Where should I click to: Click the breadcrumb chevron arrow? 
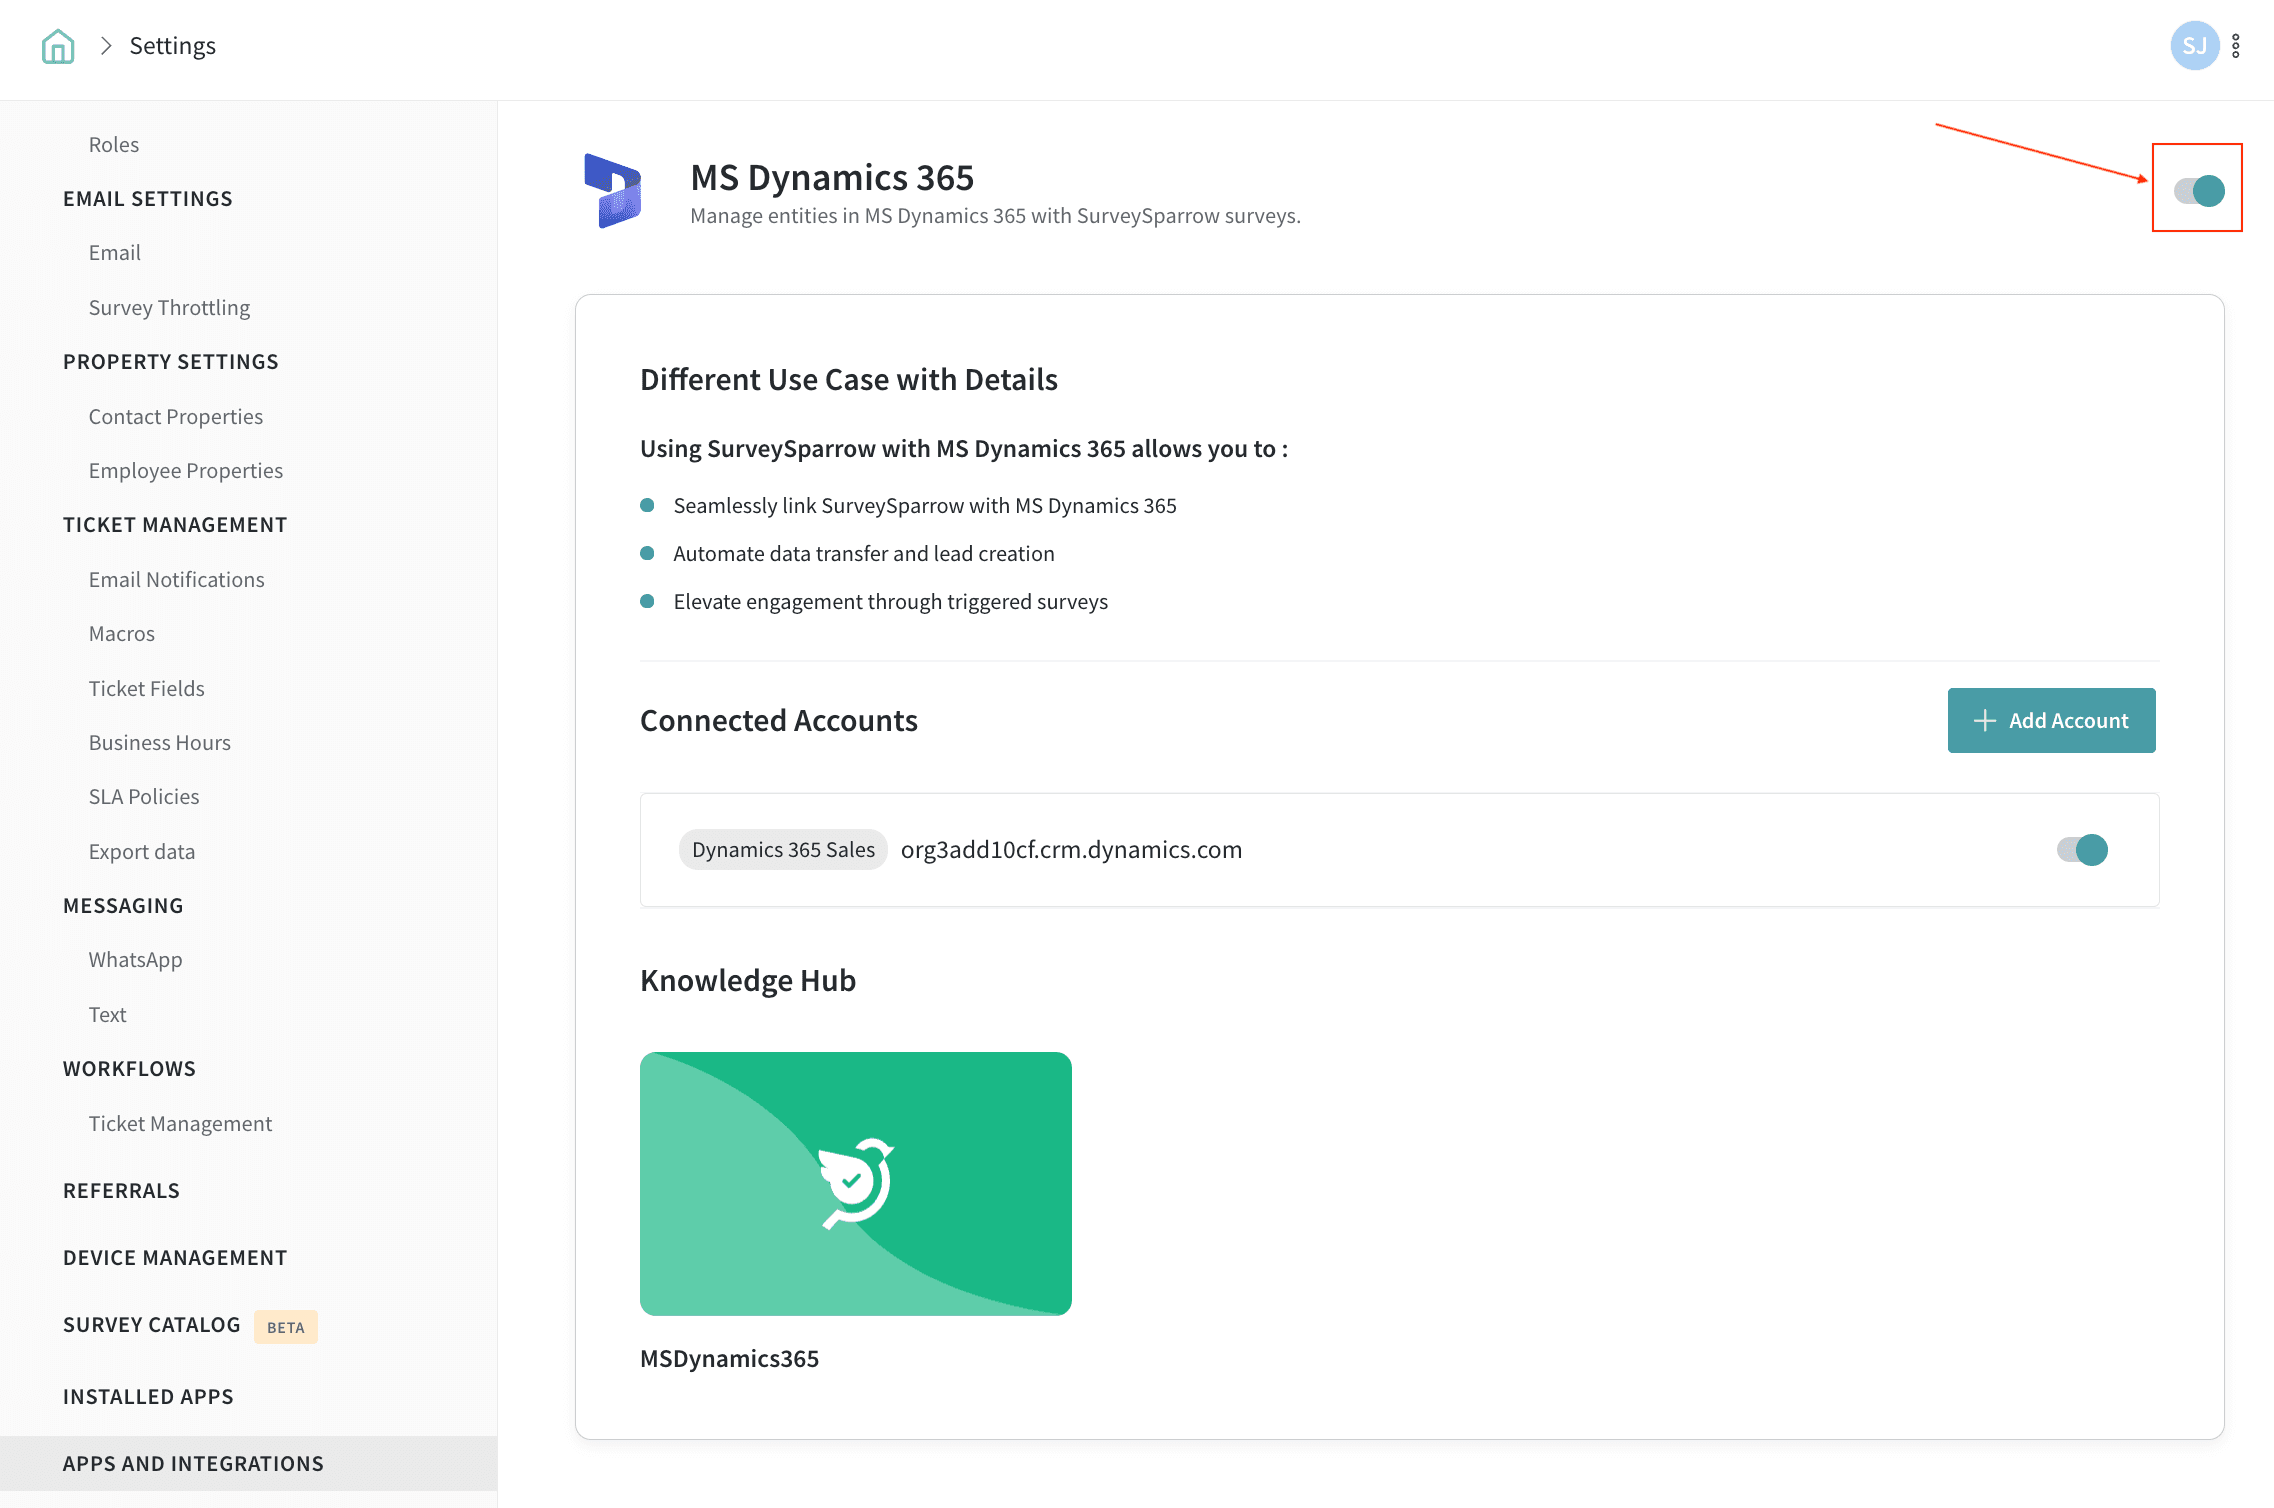106,46
